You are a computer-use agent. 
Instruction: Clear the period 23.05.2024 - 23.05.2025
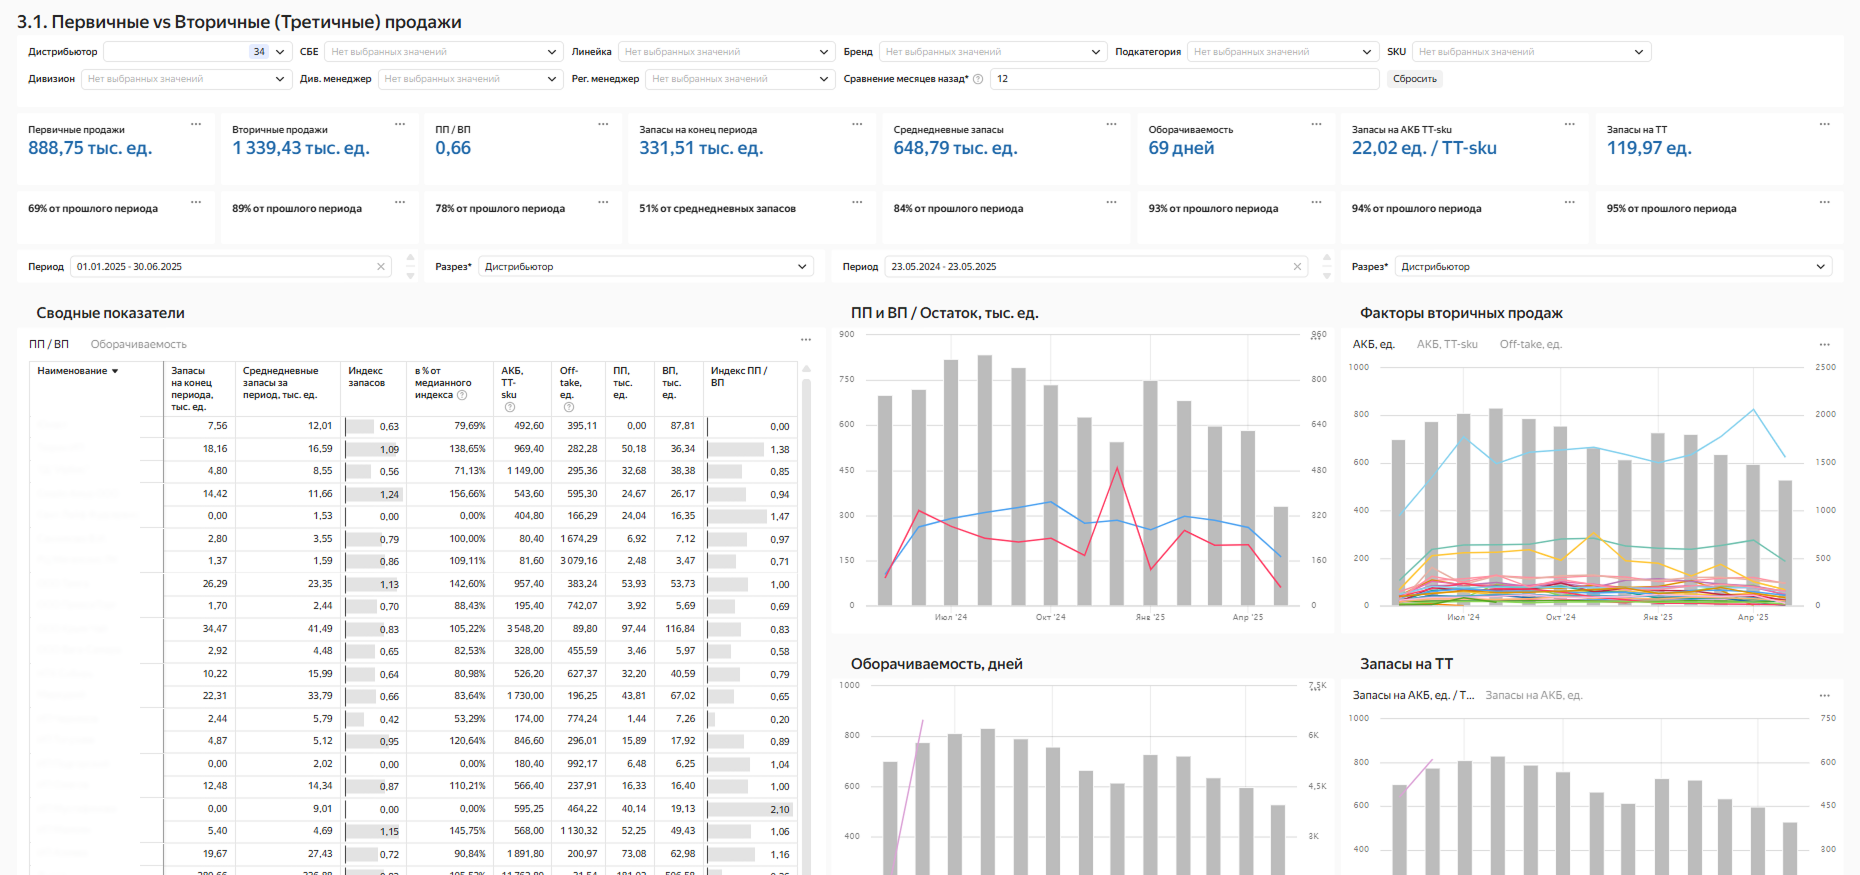tap(1298, 267)
